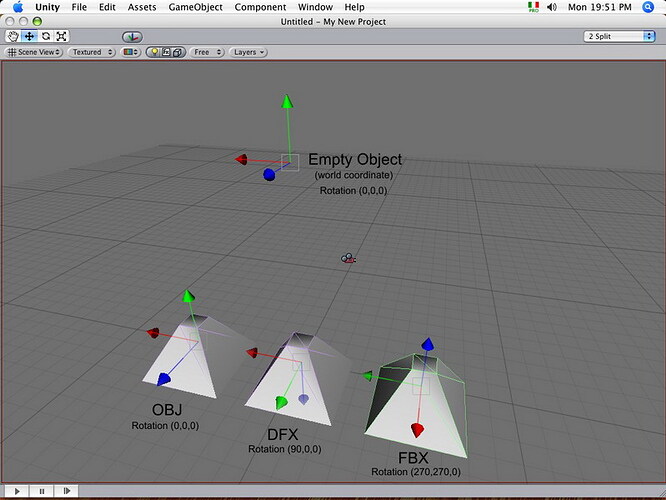The width and height of the screenshot is (666, 500).
Task: Click OBJ pyramid's red axis arrow
Action: pos(153,333)
